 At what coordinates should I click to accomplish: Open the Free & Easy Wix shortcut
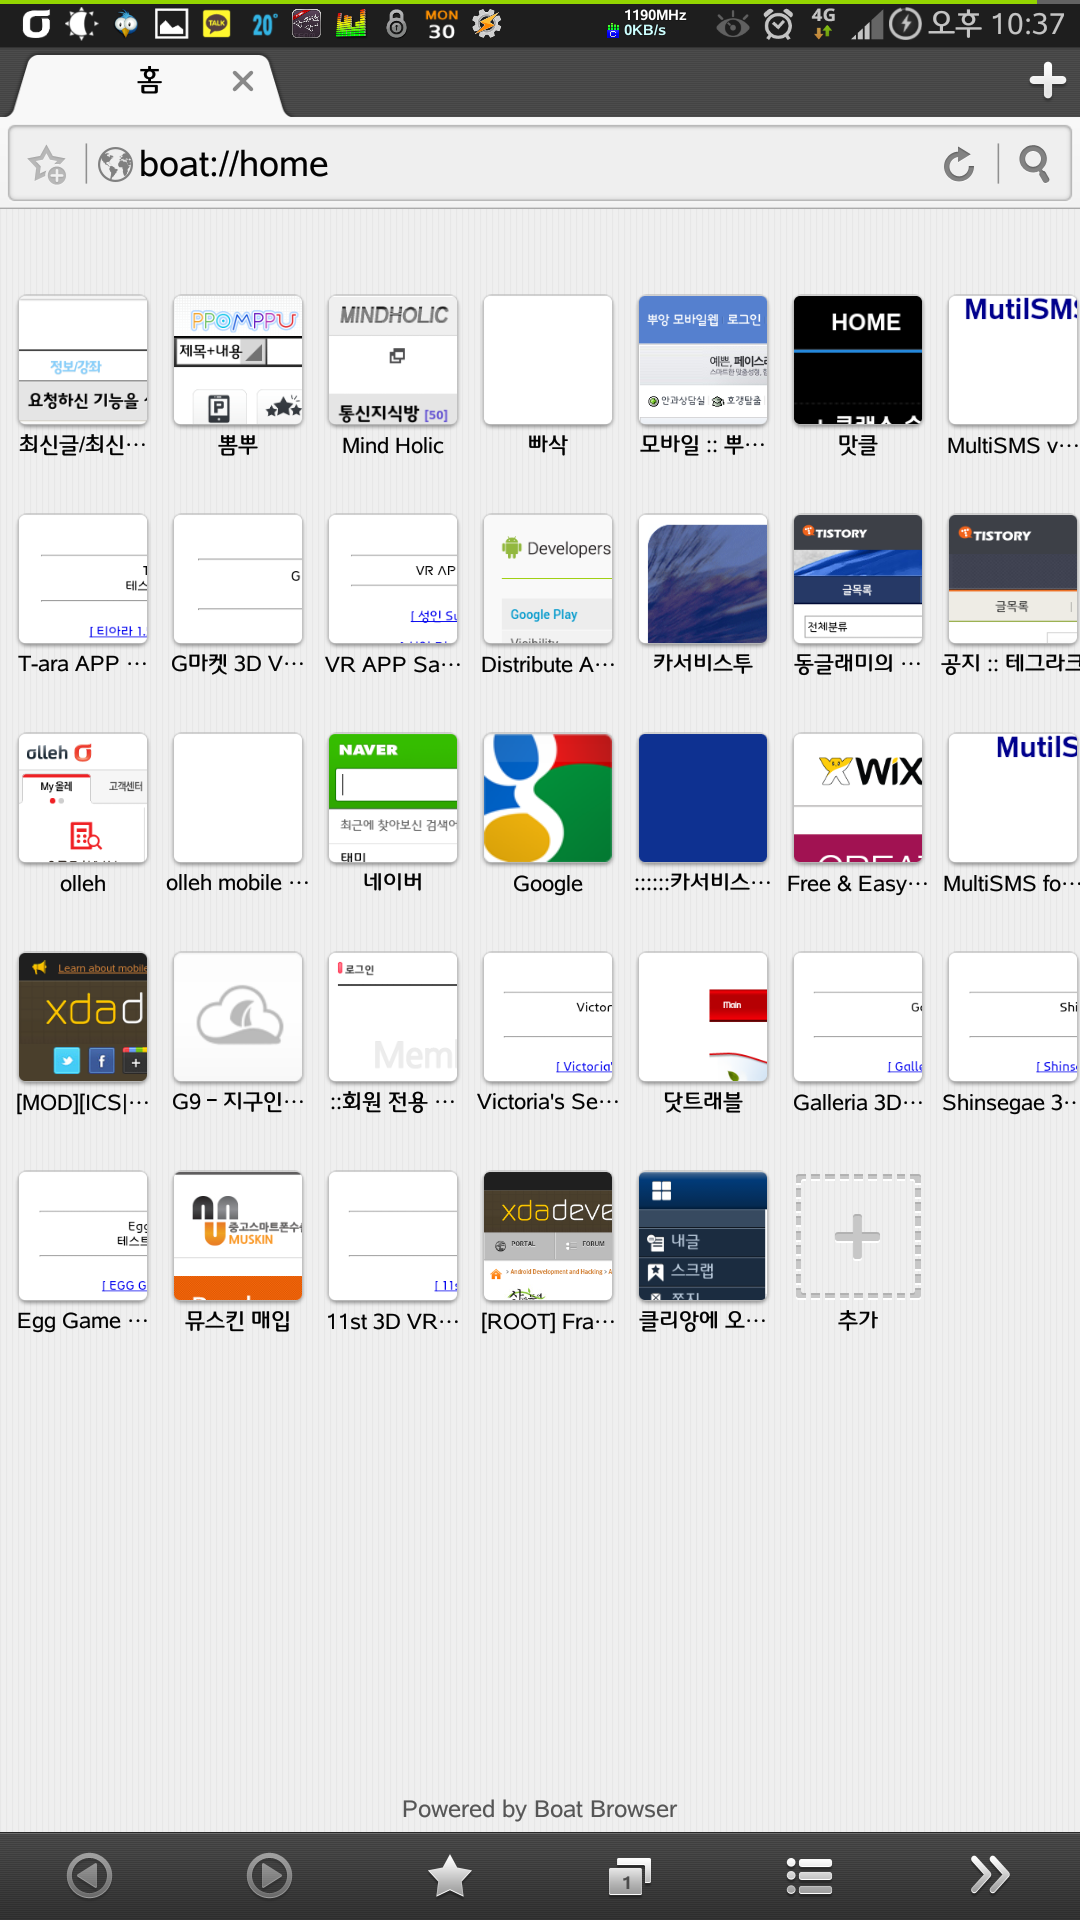[858, 799]
